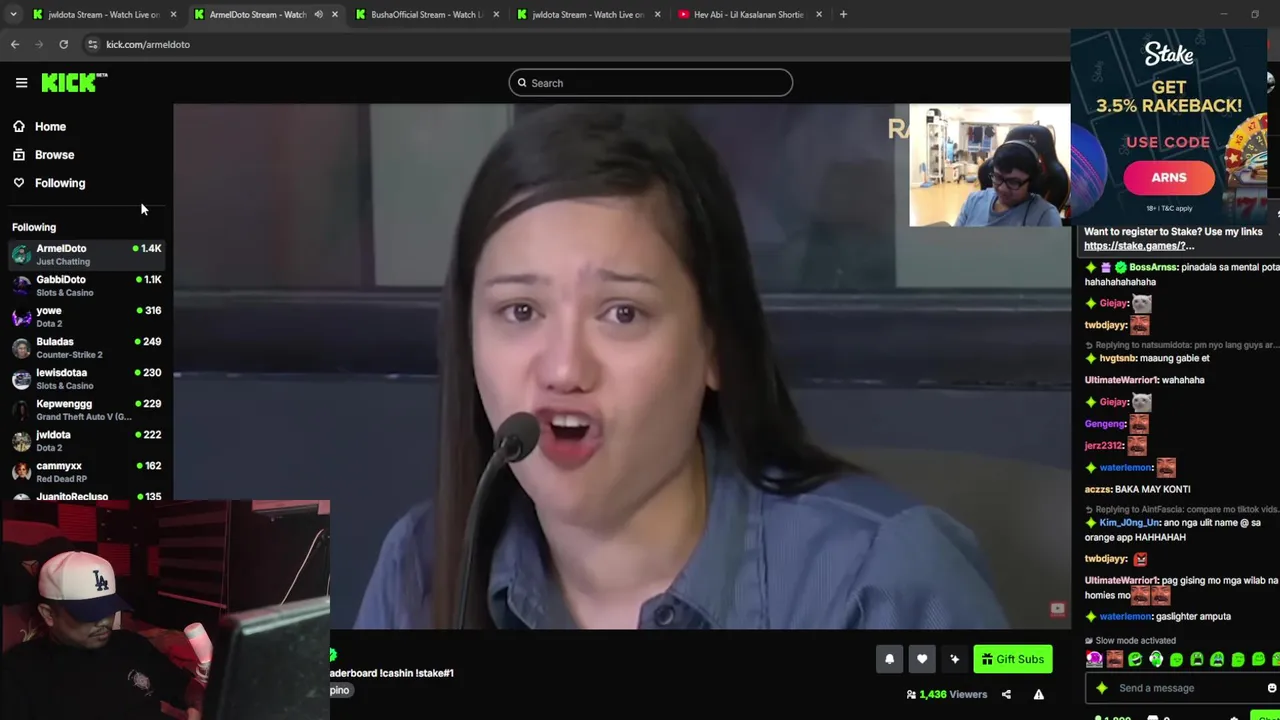Open the stake.games link
The width and height of the screenshot is (1280, 720).
[x=1139, y=246]
